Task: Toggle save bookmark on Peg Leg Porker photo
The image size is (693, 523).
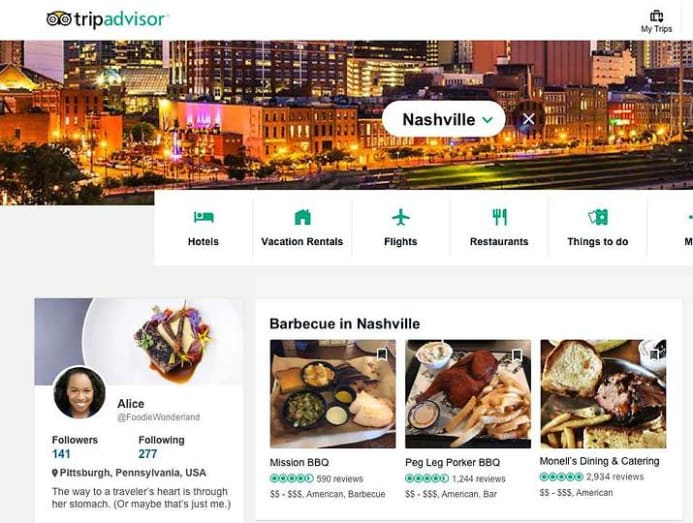Action: [517, 354]
